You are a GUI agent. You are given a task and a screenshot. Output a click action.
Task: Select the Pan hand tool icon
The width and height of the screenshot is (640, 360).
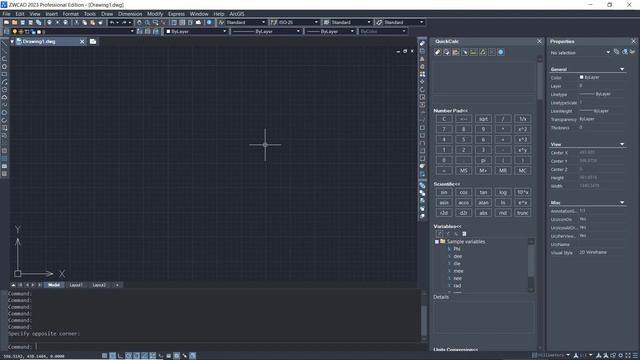coord(139,22)
